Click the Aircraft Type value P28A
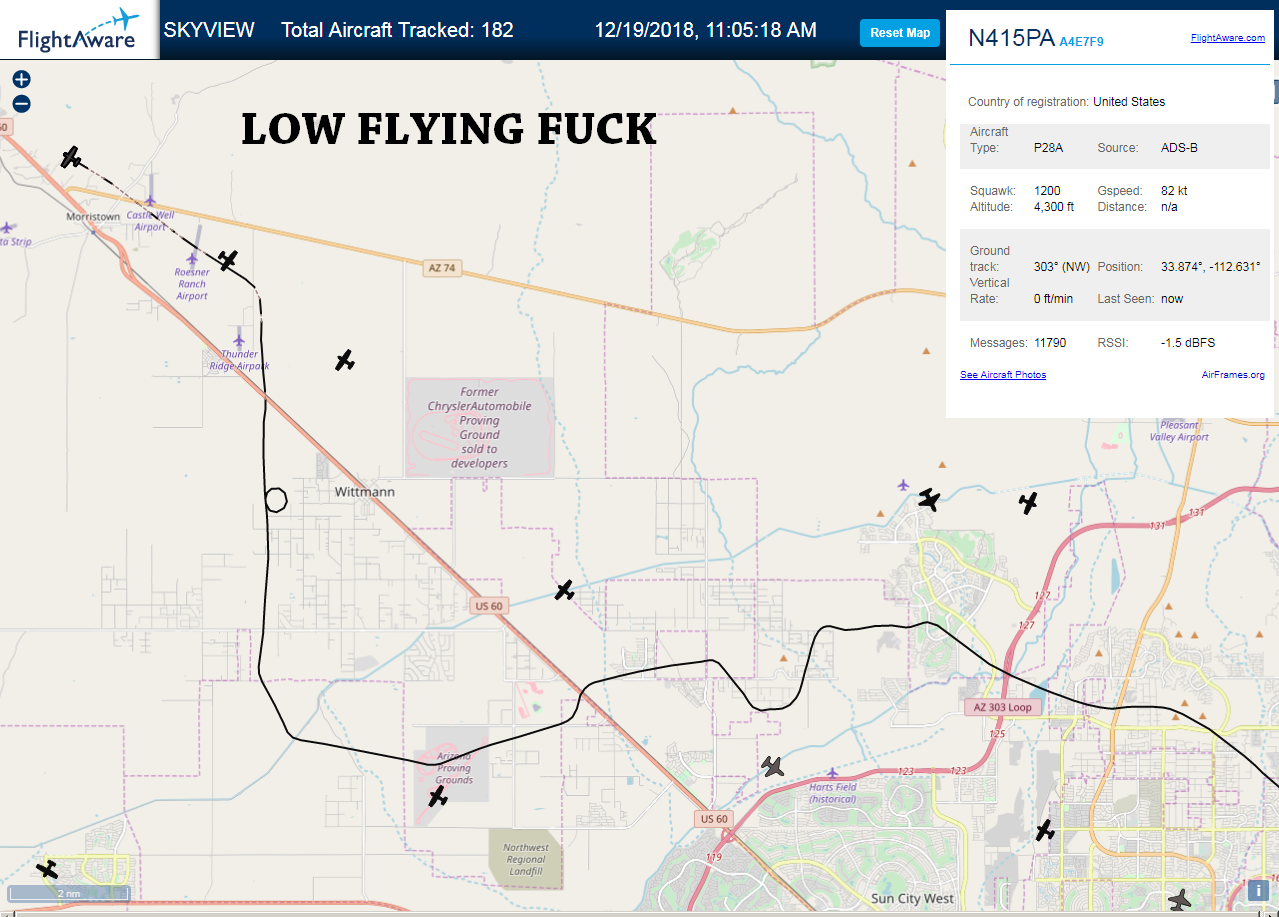 click(1048, 148)
